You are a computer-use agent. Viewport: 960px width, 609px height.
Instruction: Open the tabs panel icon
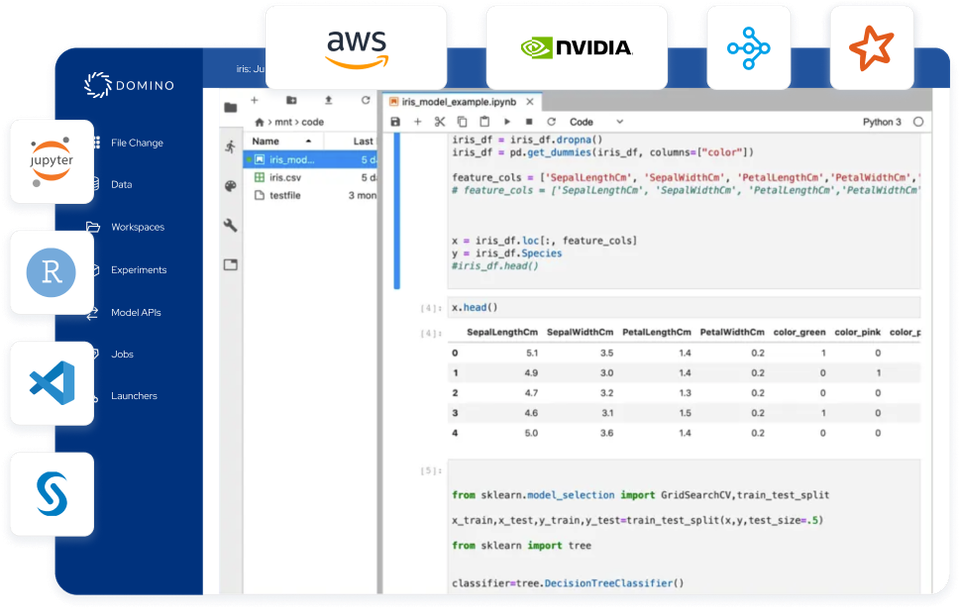tap(230, 264)
